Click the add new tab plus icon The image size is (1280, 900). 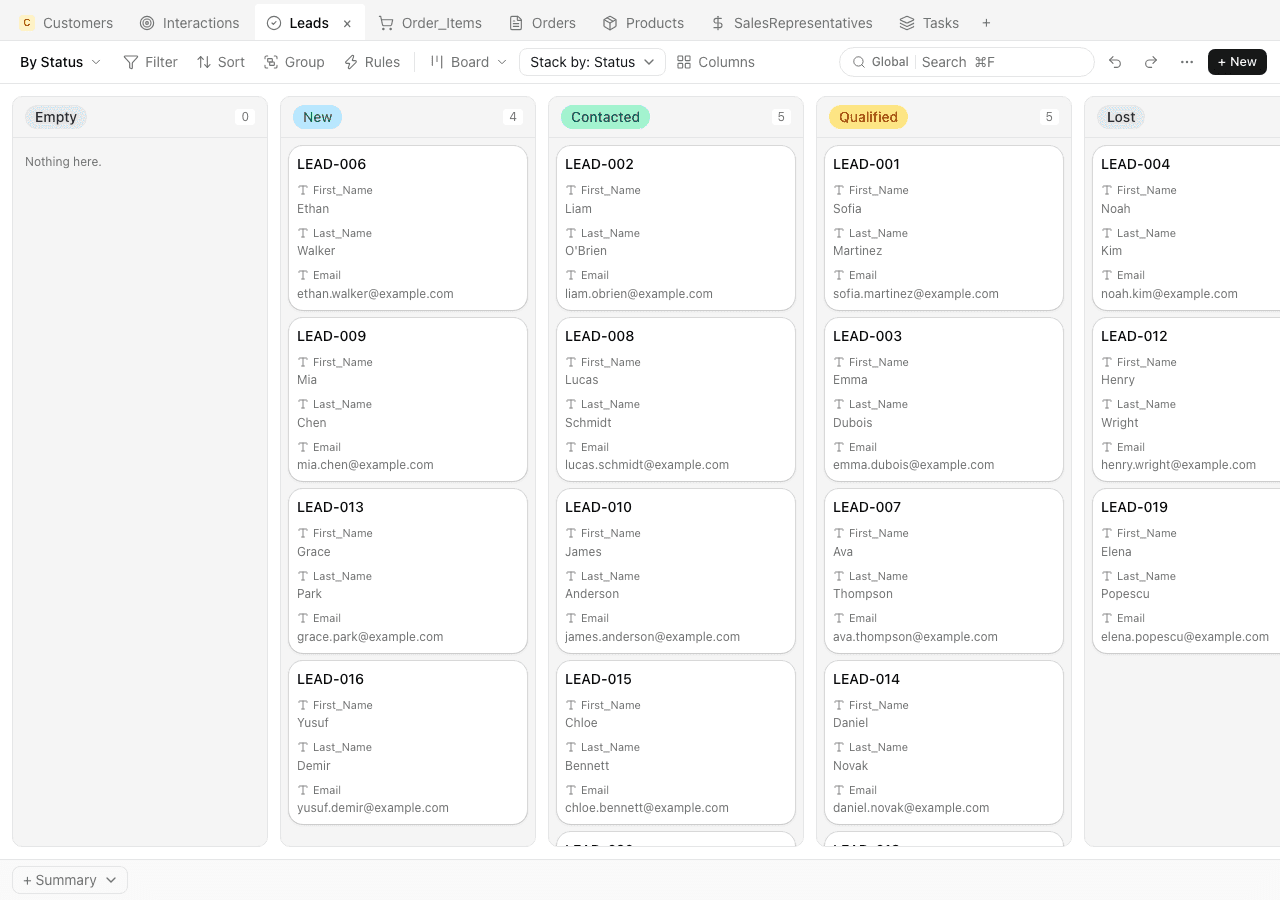pos(986,23)
